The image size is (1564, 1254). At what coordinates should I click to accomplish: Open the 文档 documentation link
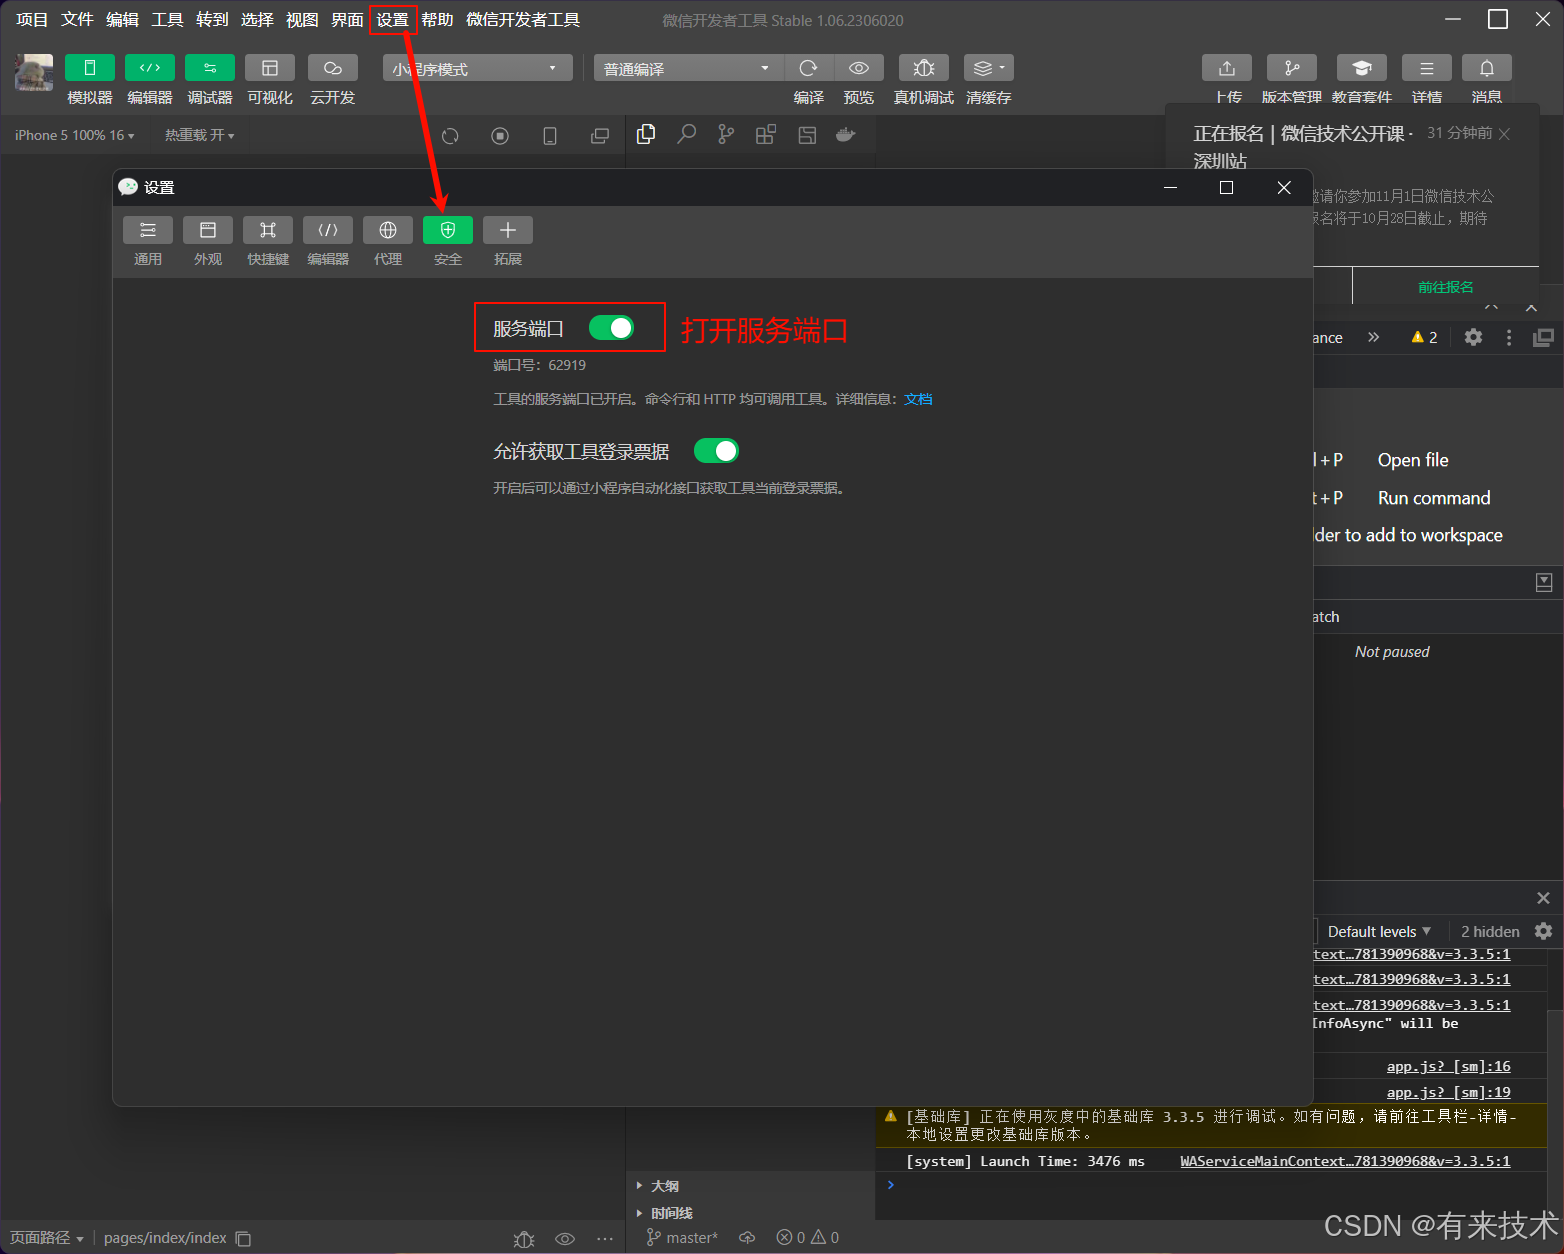[918, 399]
